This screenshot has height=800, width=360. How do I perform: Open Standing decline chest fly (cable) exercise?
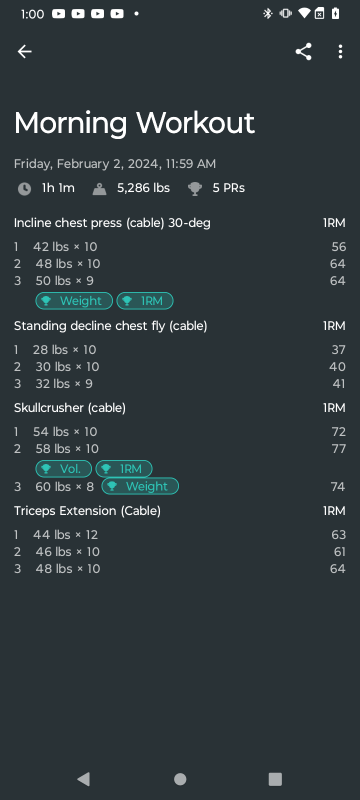point(111,326)
